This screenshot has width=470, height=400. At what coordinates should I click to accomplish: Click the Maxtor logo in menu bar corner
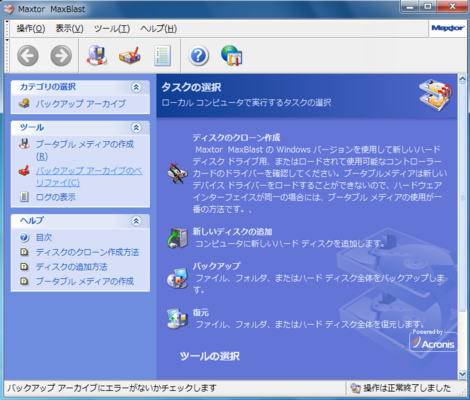tap(448, 28)
